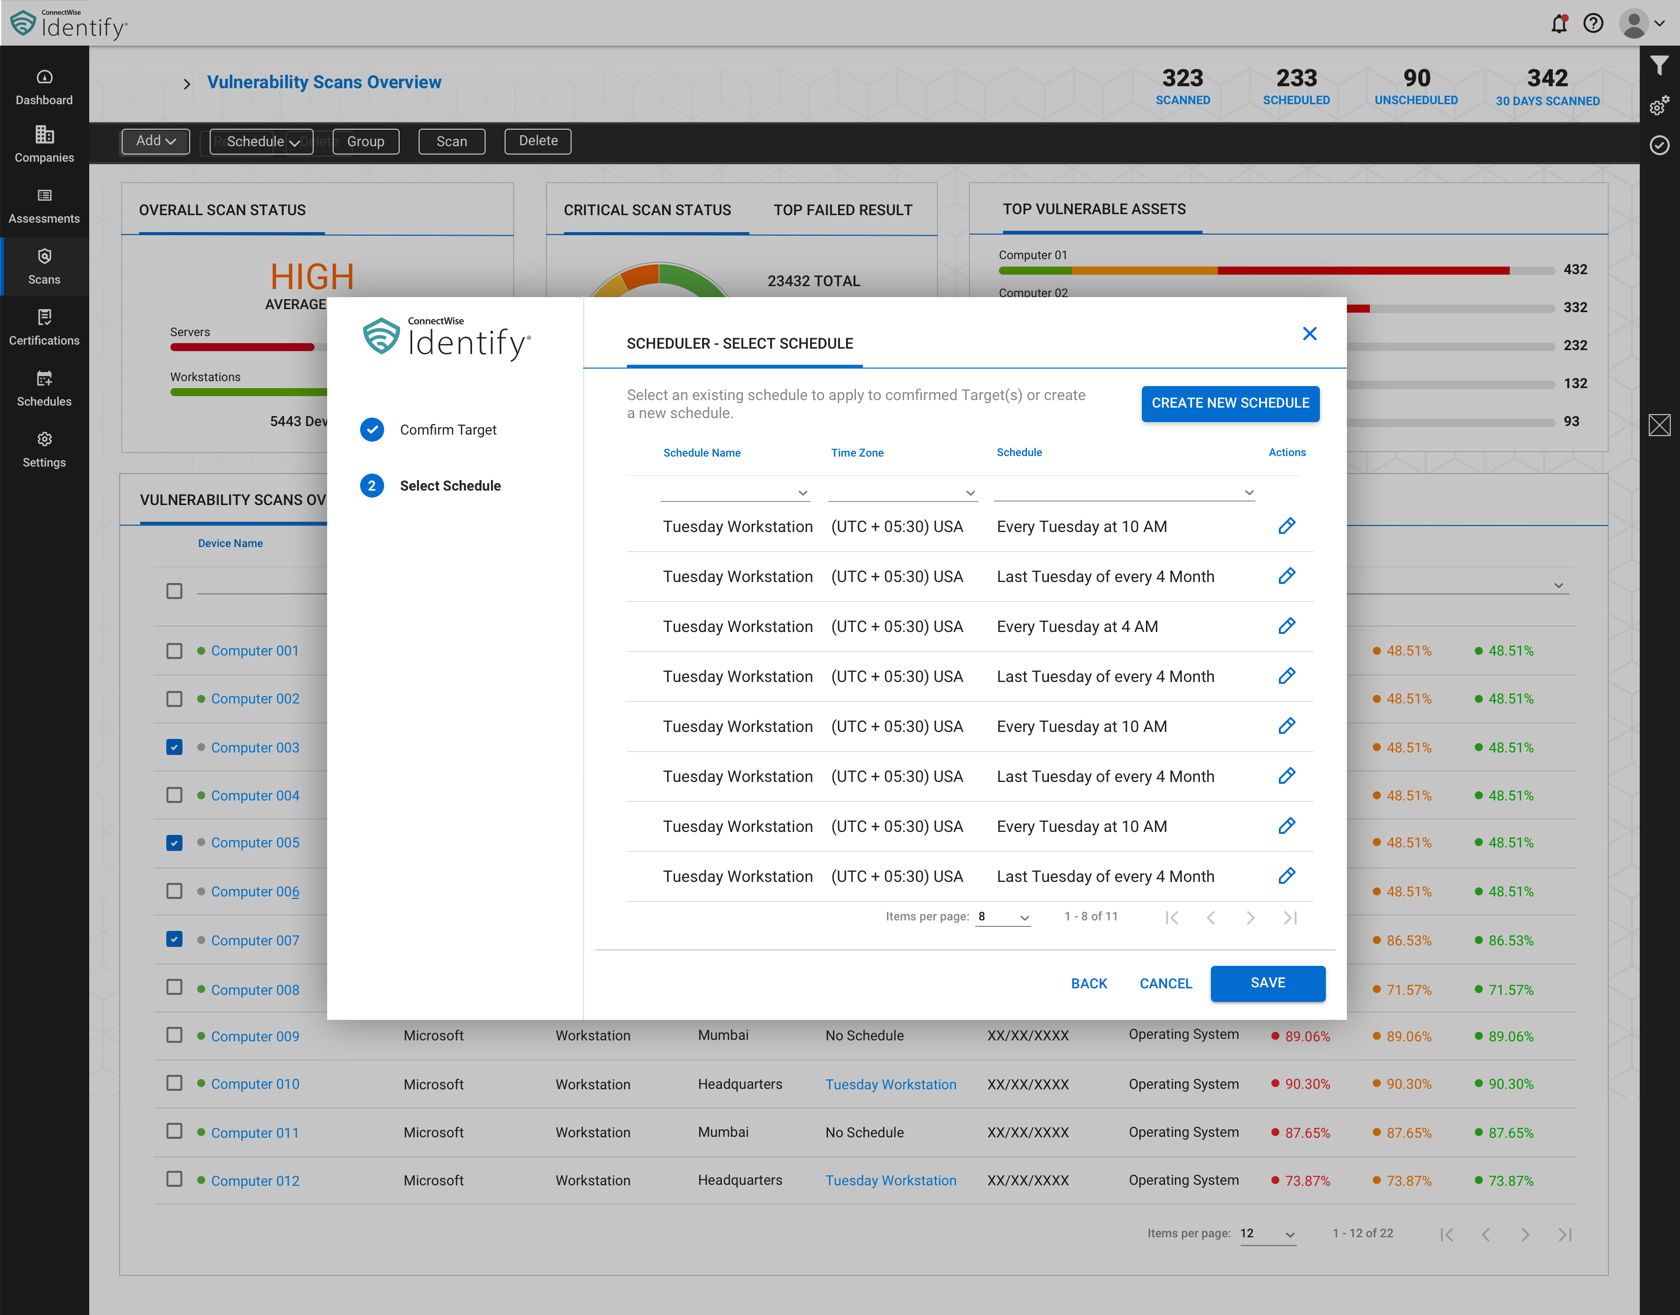Viewport: 1680px width, 1315px height.
Task: Go to next page in devices table pagination
Action: pos(1525,1235)
